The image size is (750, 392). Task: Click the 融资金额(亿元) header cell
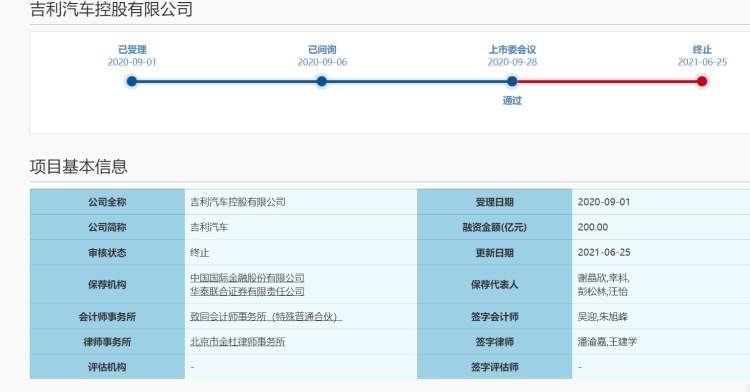click(494, 227)
